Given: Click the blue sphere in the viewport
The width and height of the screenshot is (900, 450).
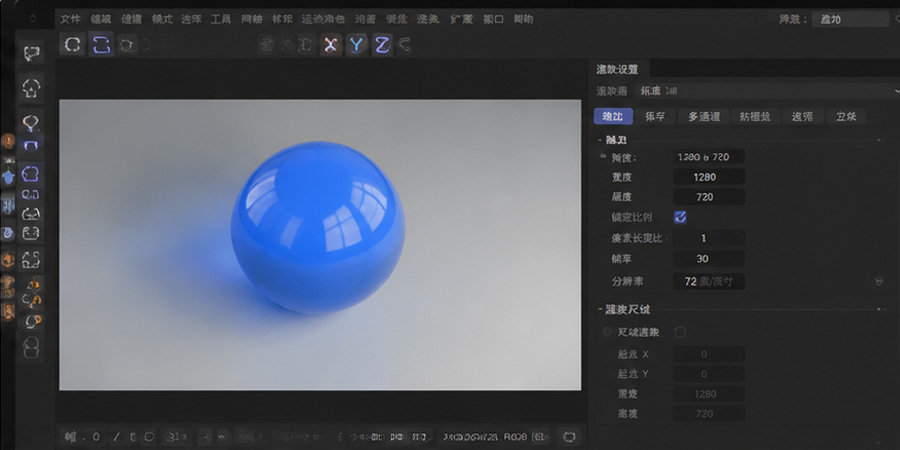Looking at the screenshot, I should (x=317, y=227).
